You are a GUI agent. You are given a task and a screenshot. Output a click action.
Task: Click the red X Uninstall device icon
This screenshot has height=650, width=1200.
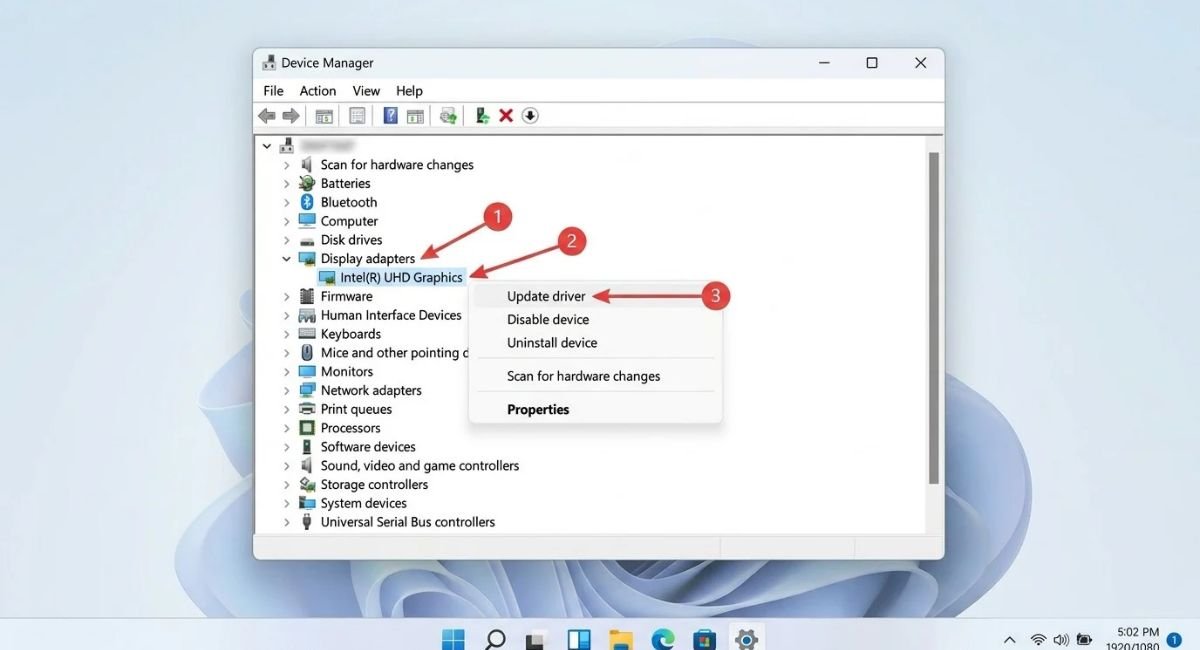coord(506,116)
